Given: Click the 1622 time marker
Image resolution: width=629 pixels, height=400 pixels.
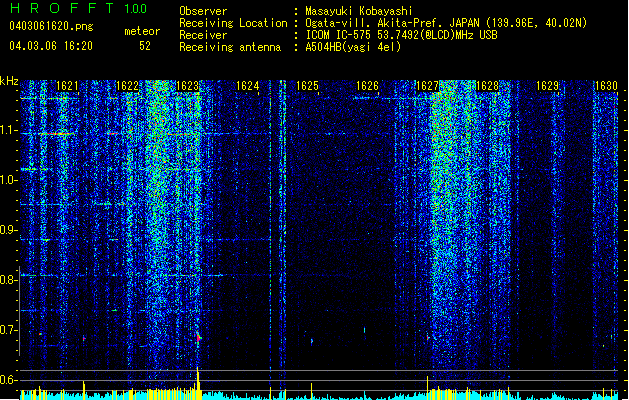Looking at the screenshot, I should pos(127,86).
